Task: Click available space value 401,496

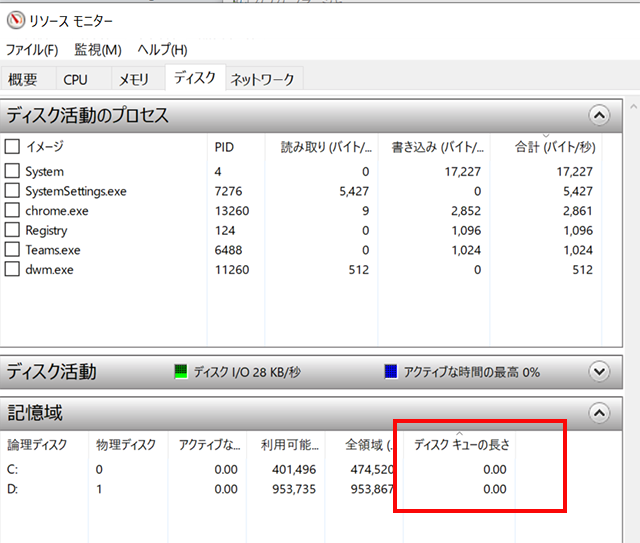Action: point(294,470)
